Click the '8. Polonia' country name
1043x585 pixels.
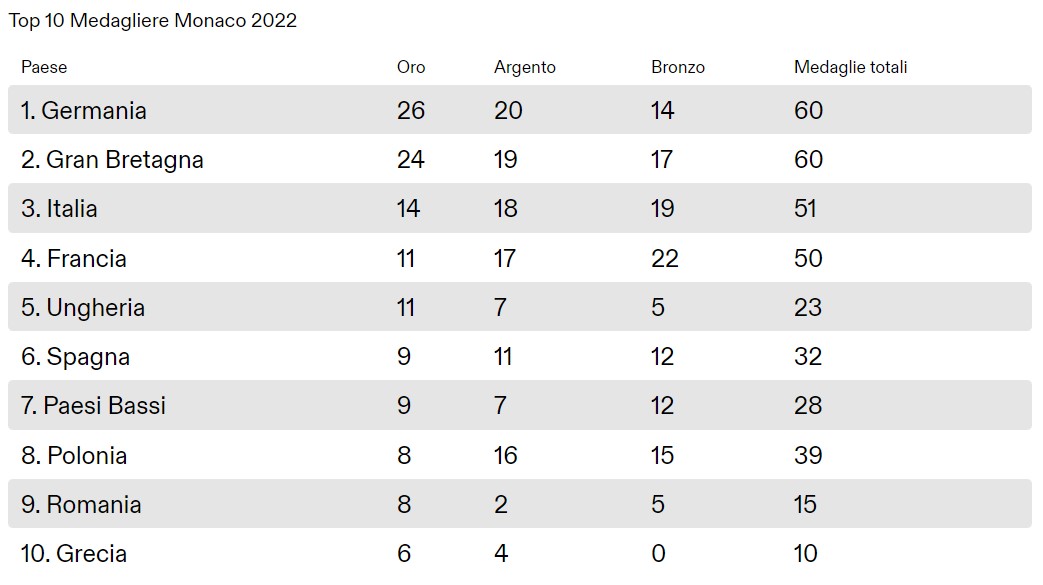[74, 456]
